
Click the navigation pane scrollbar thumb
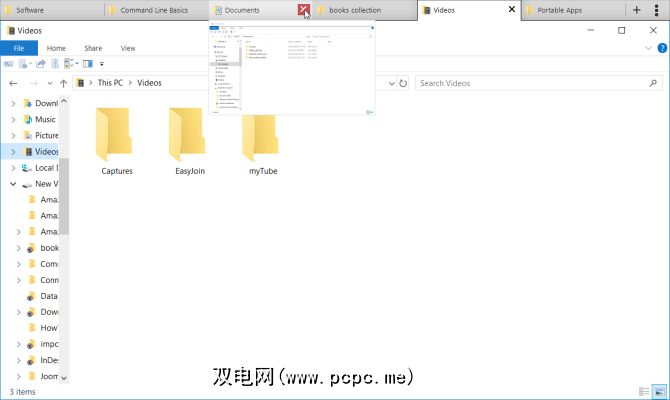pos(64,196)
